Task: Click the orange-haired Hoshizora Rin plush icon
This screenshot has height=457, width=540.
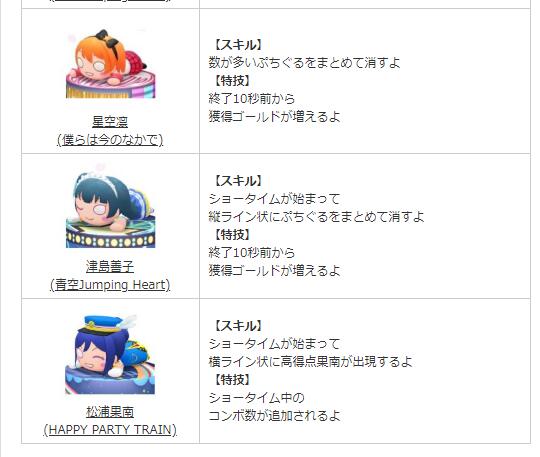Action: (111, 64)
